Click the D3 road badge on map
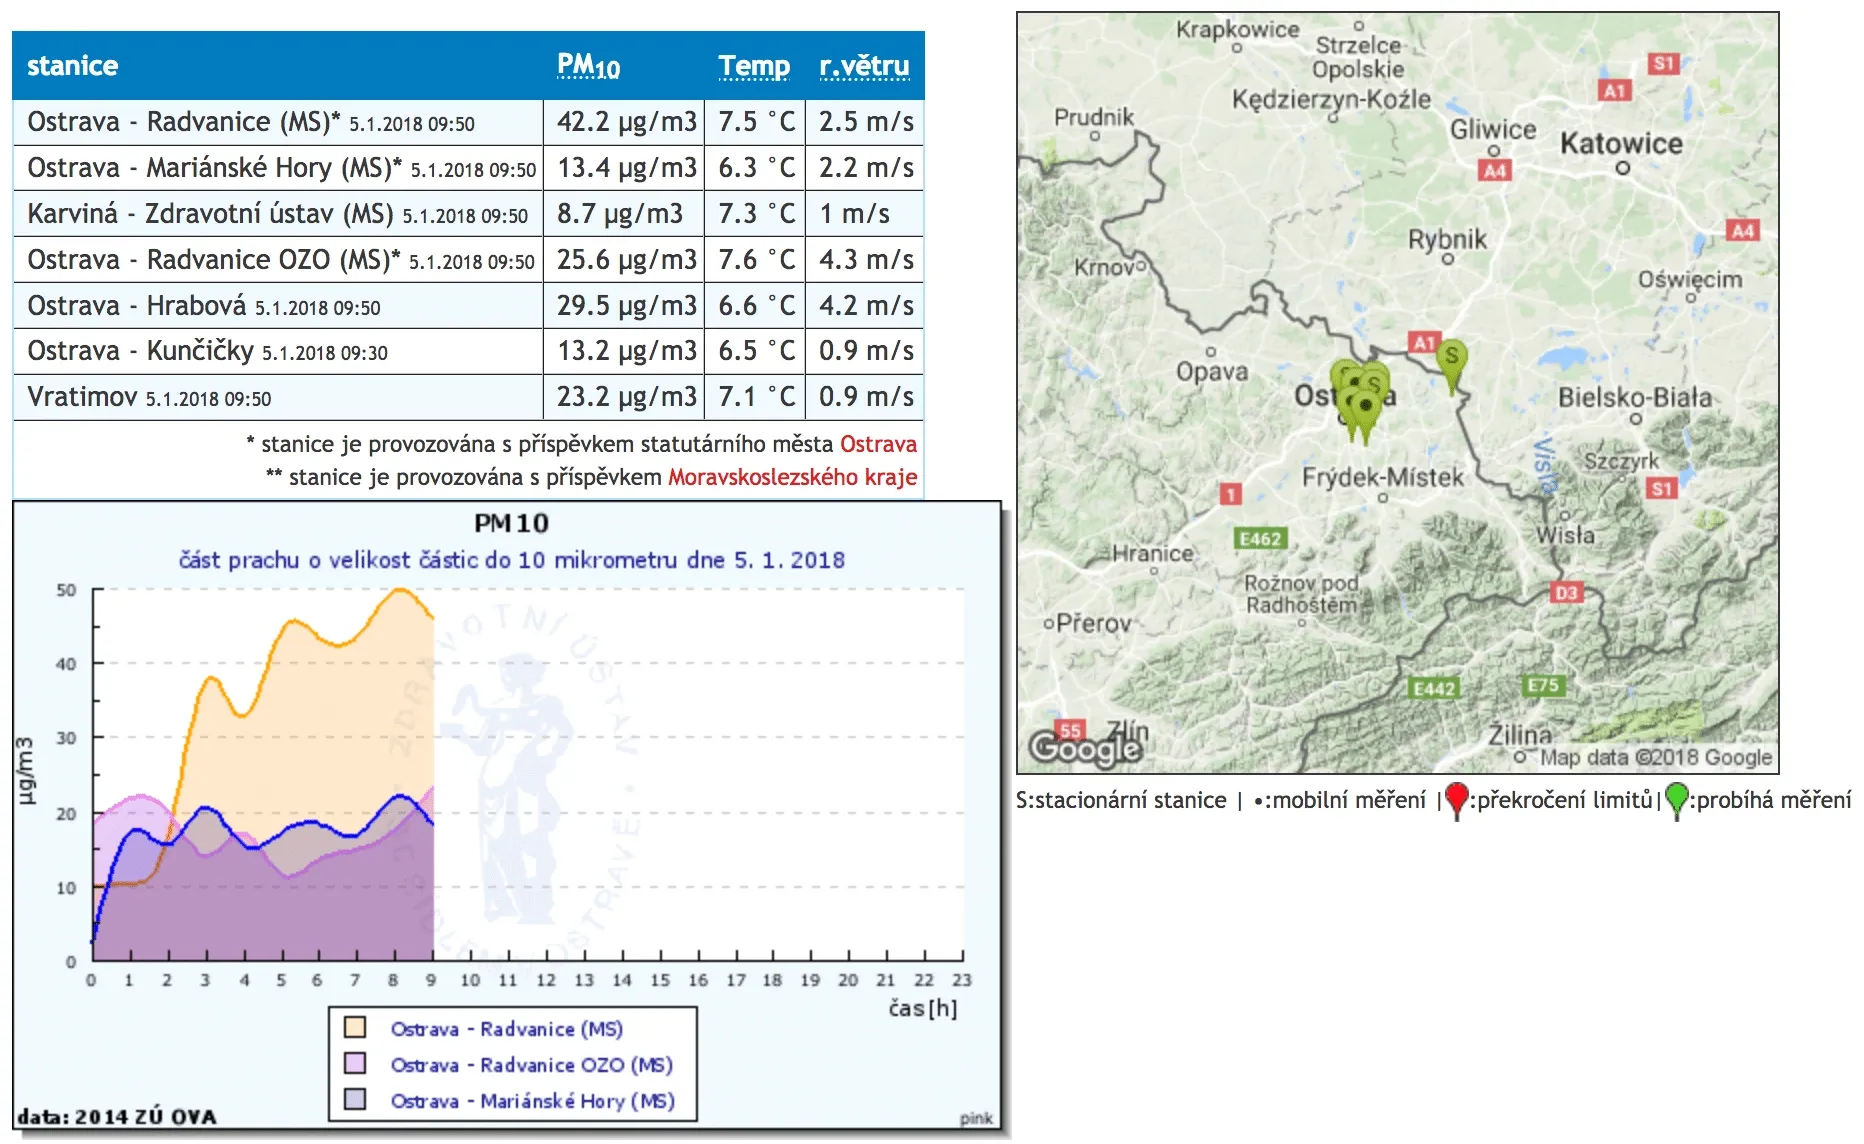The image size is (1864, 1144). pyautogui.click(x=1565, y=592)
